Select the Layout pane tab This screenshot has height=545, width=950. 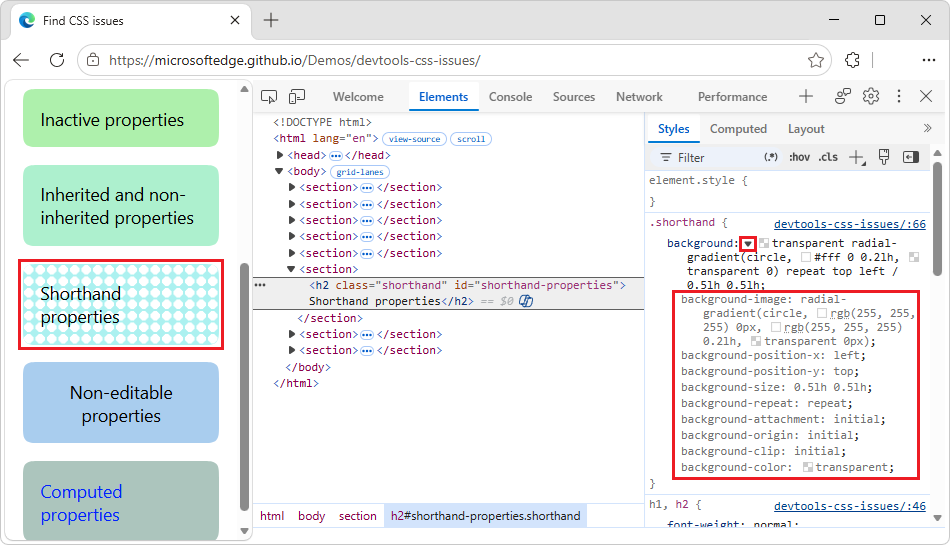(x=806, y=129)
